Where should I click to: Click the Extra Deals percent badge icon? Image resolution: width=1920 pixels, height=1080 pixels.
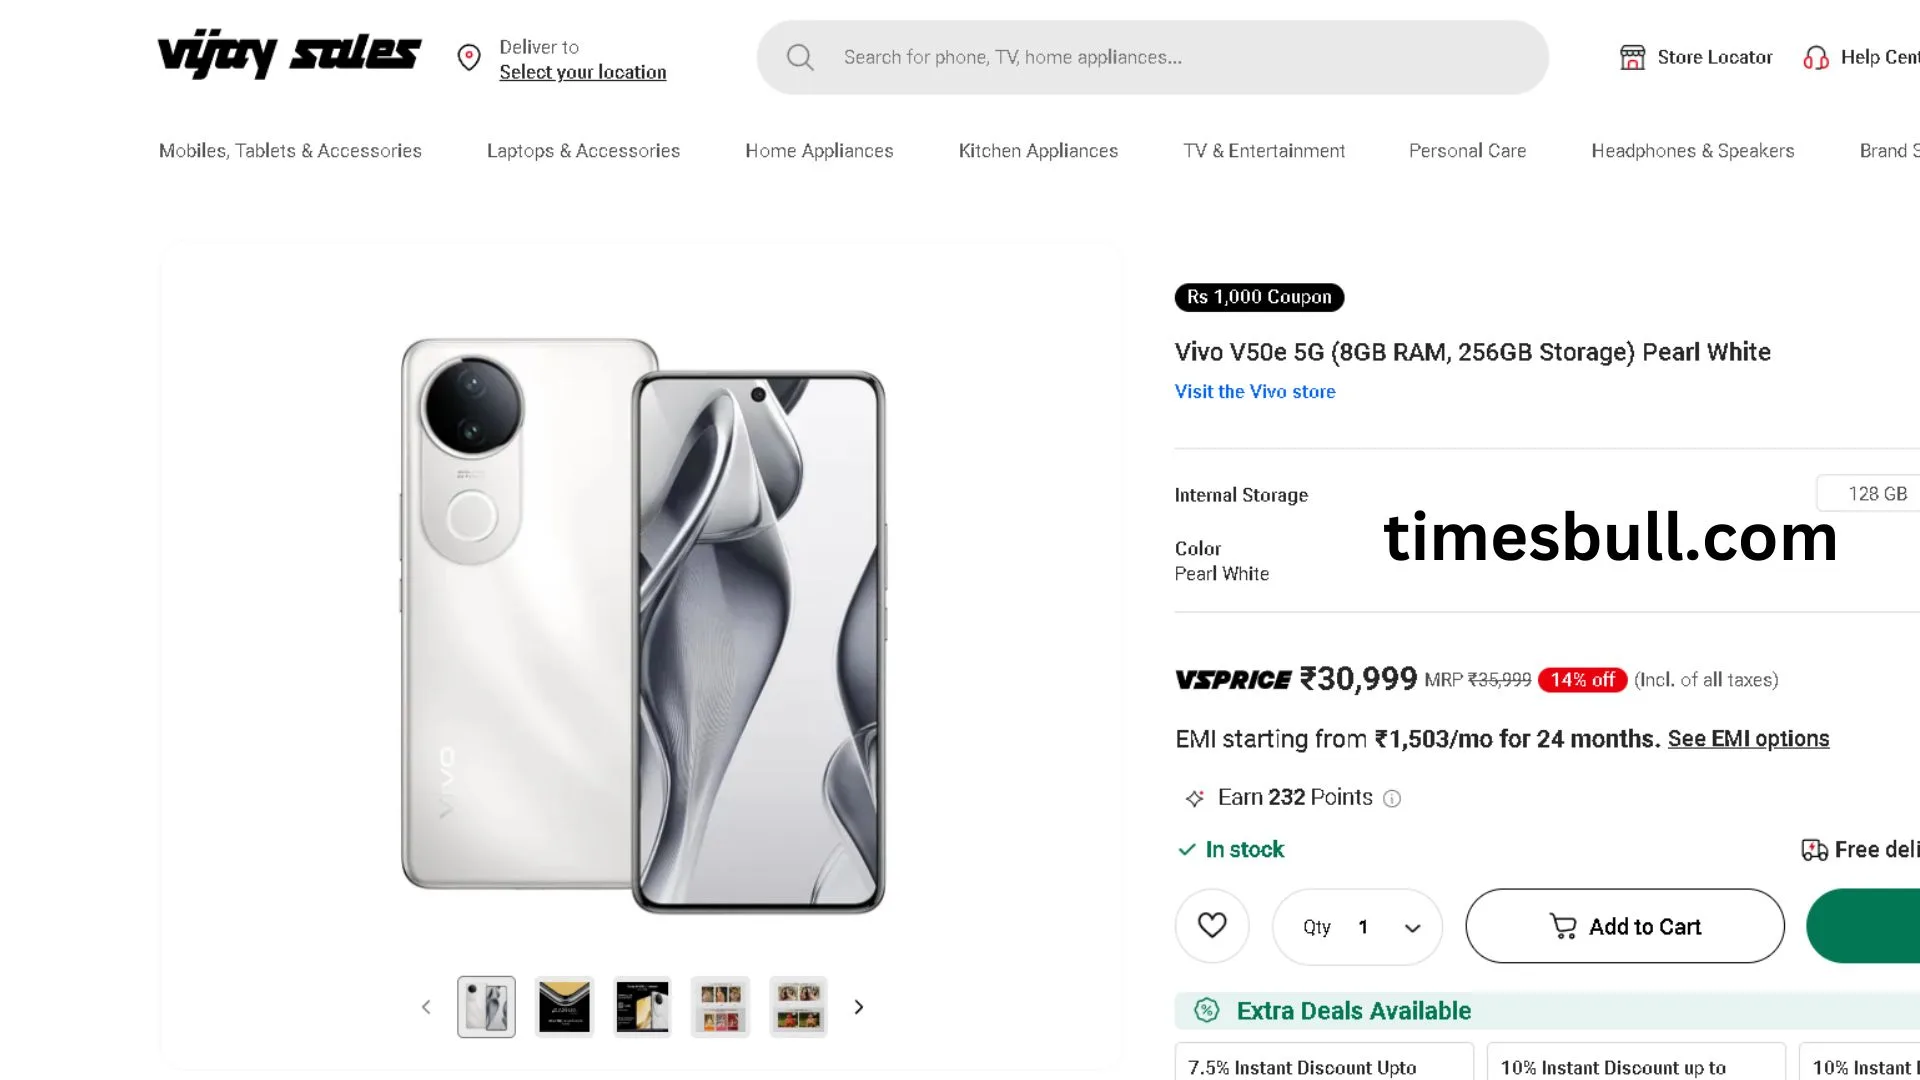(1207, 1010)
